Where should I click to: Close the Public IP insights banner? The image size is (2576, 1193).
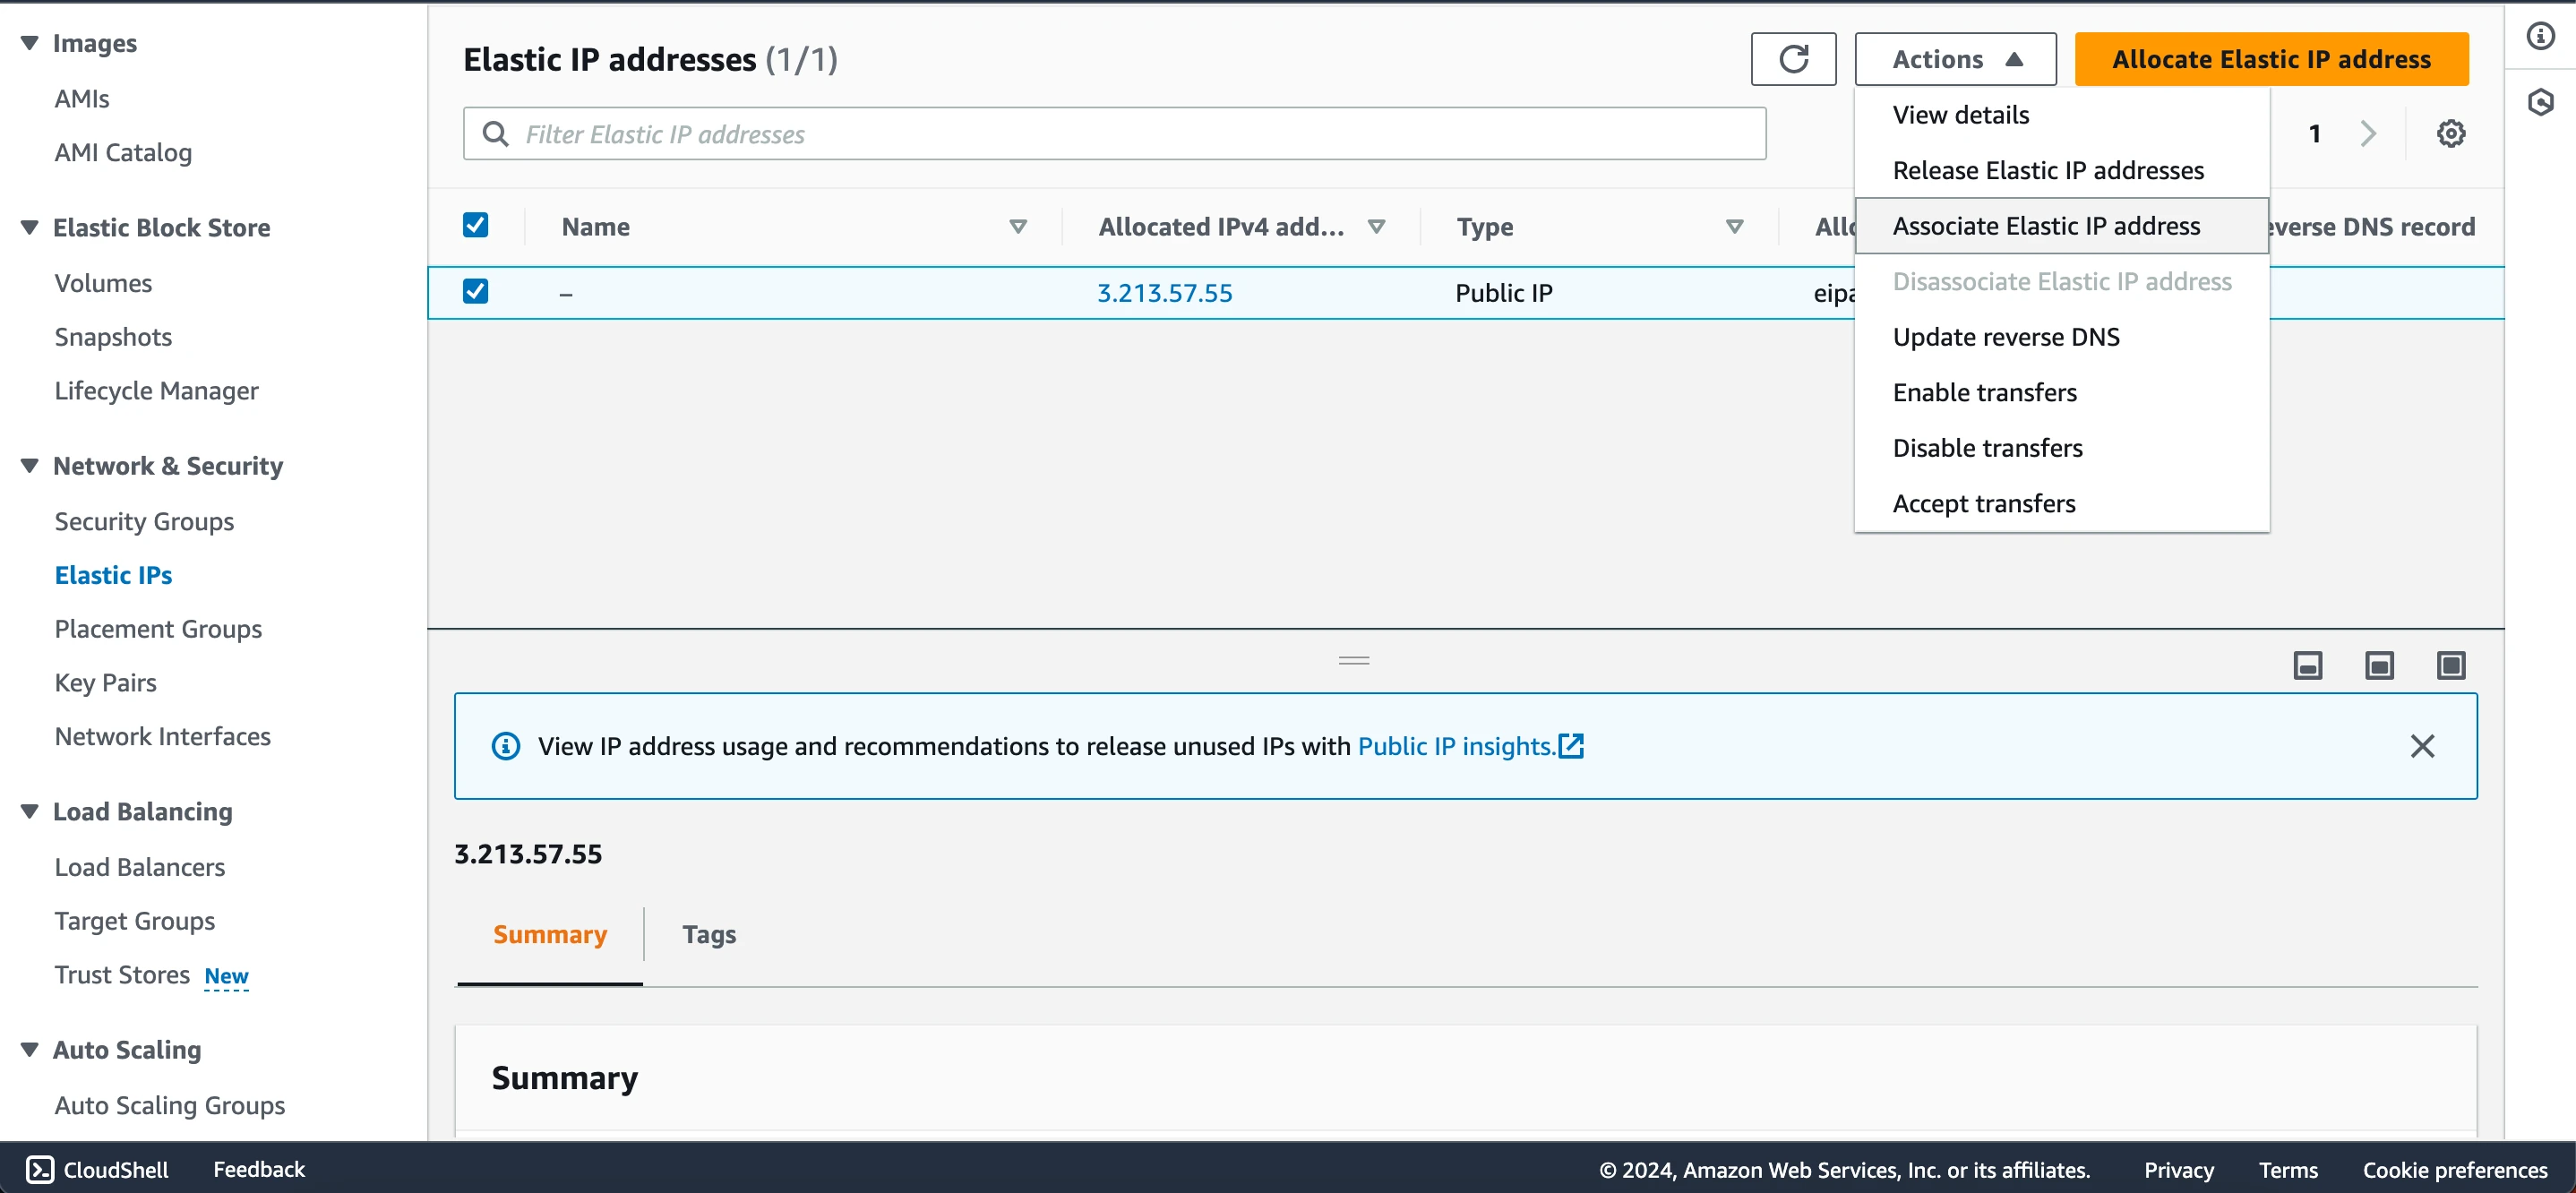[2421, 746]
